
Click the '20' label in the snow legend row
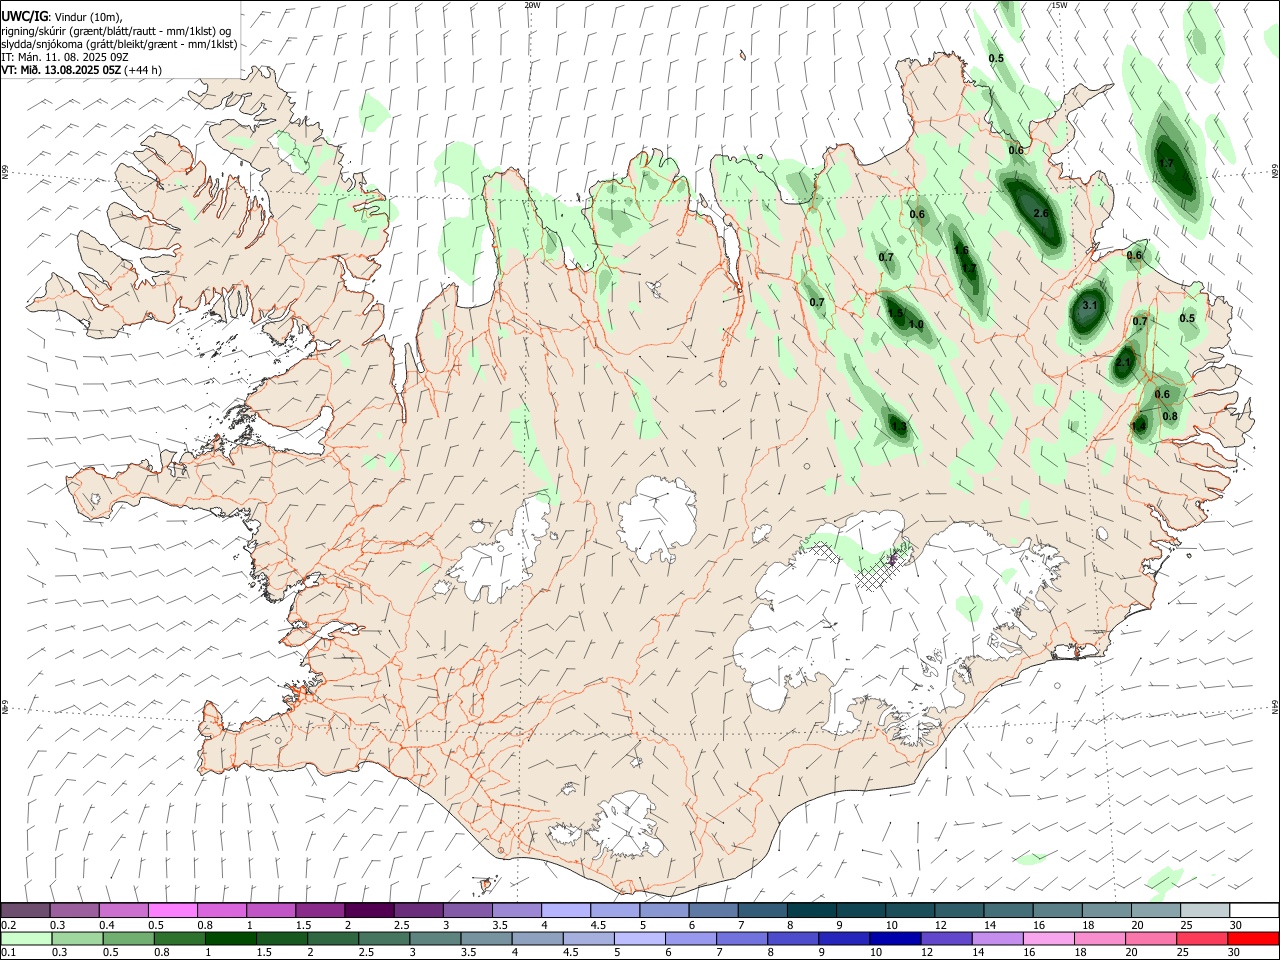point(1137,925)
